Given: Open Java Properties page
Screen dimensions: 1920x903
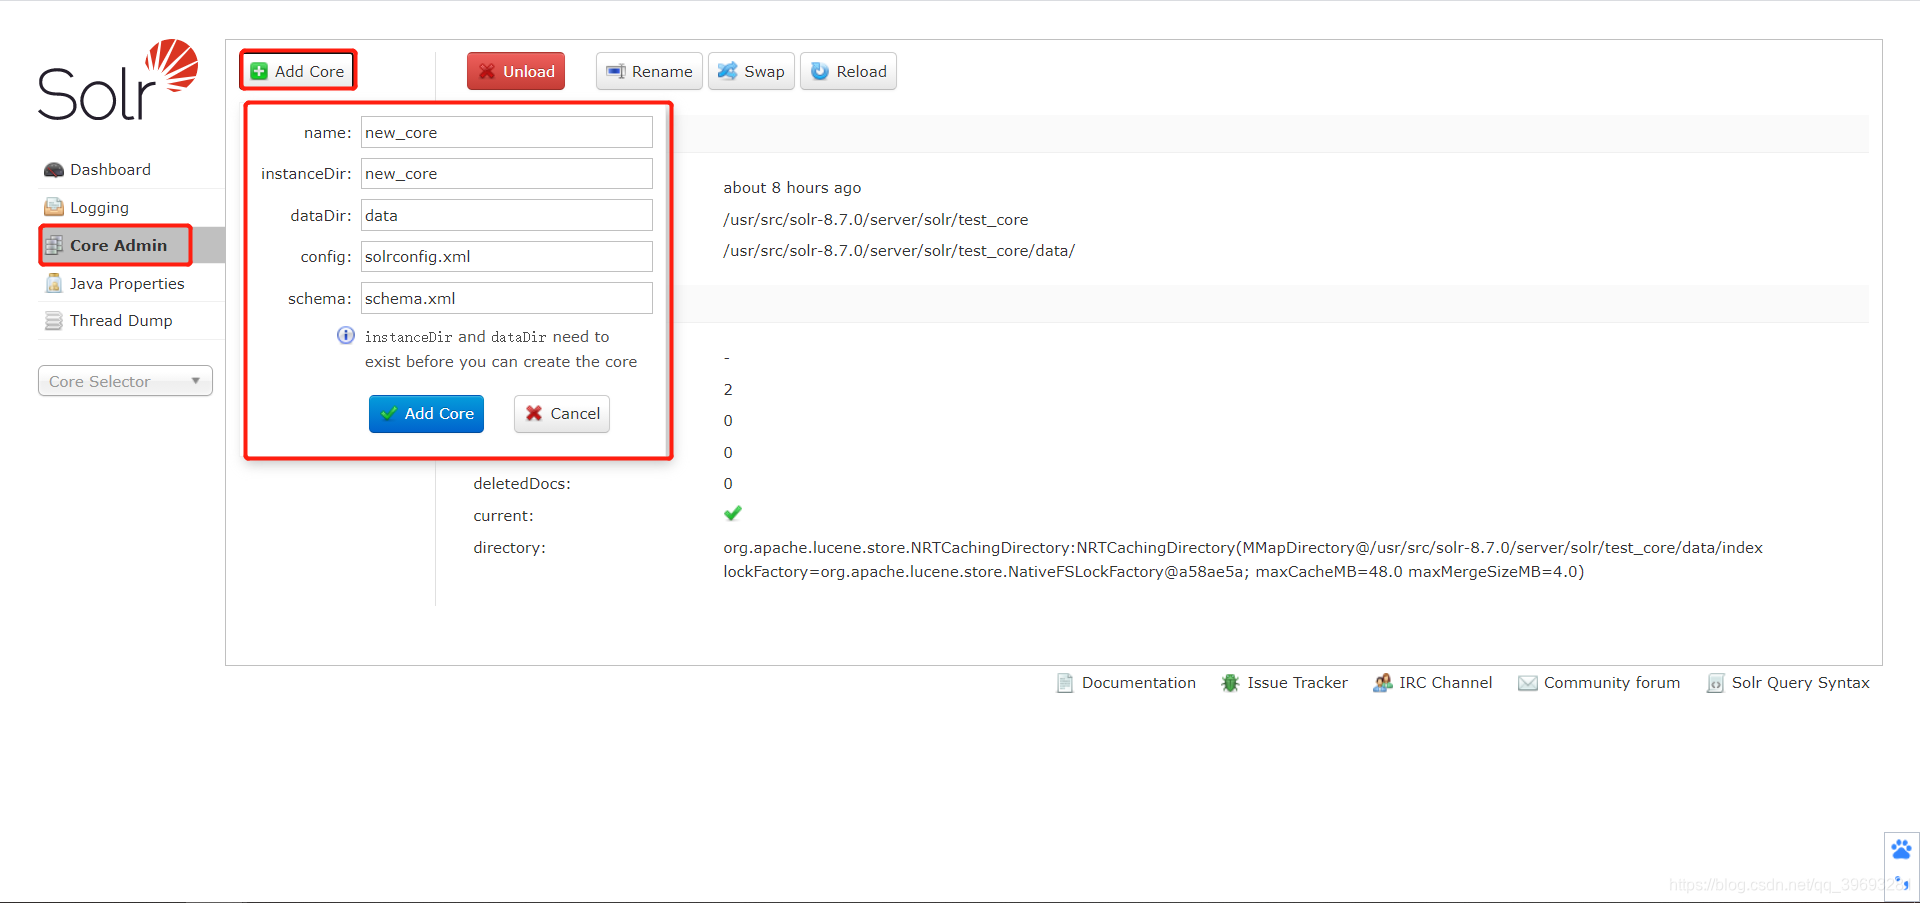Looking at the screenshot, I should 127,284.
